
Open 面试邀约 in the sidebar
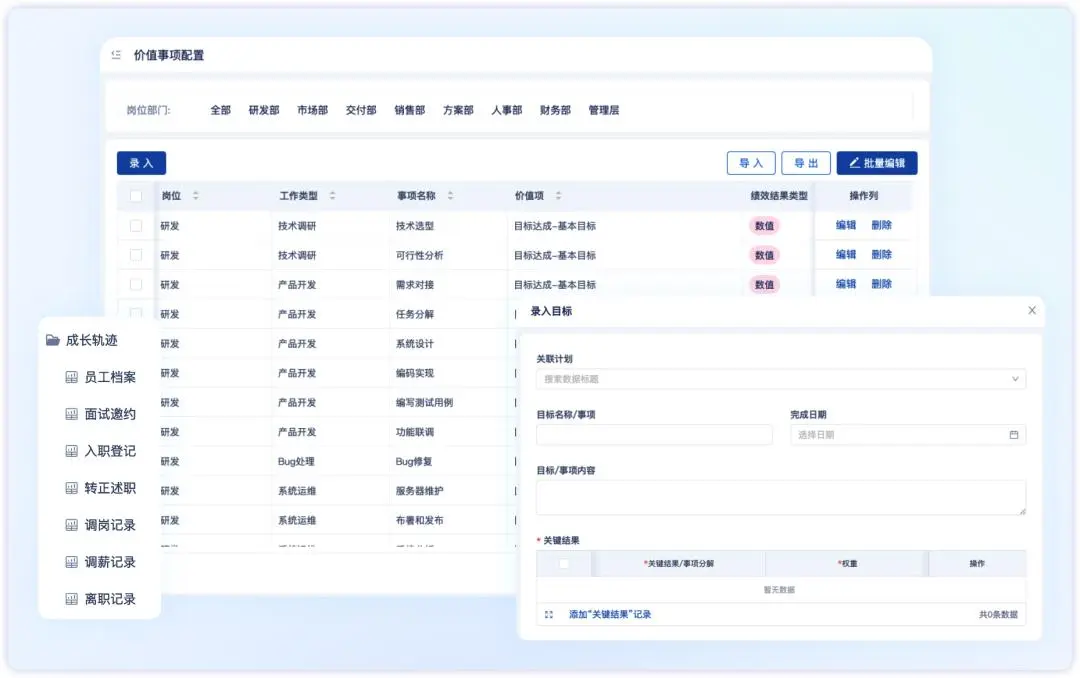pos(110,414)
